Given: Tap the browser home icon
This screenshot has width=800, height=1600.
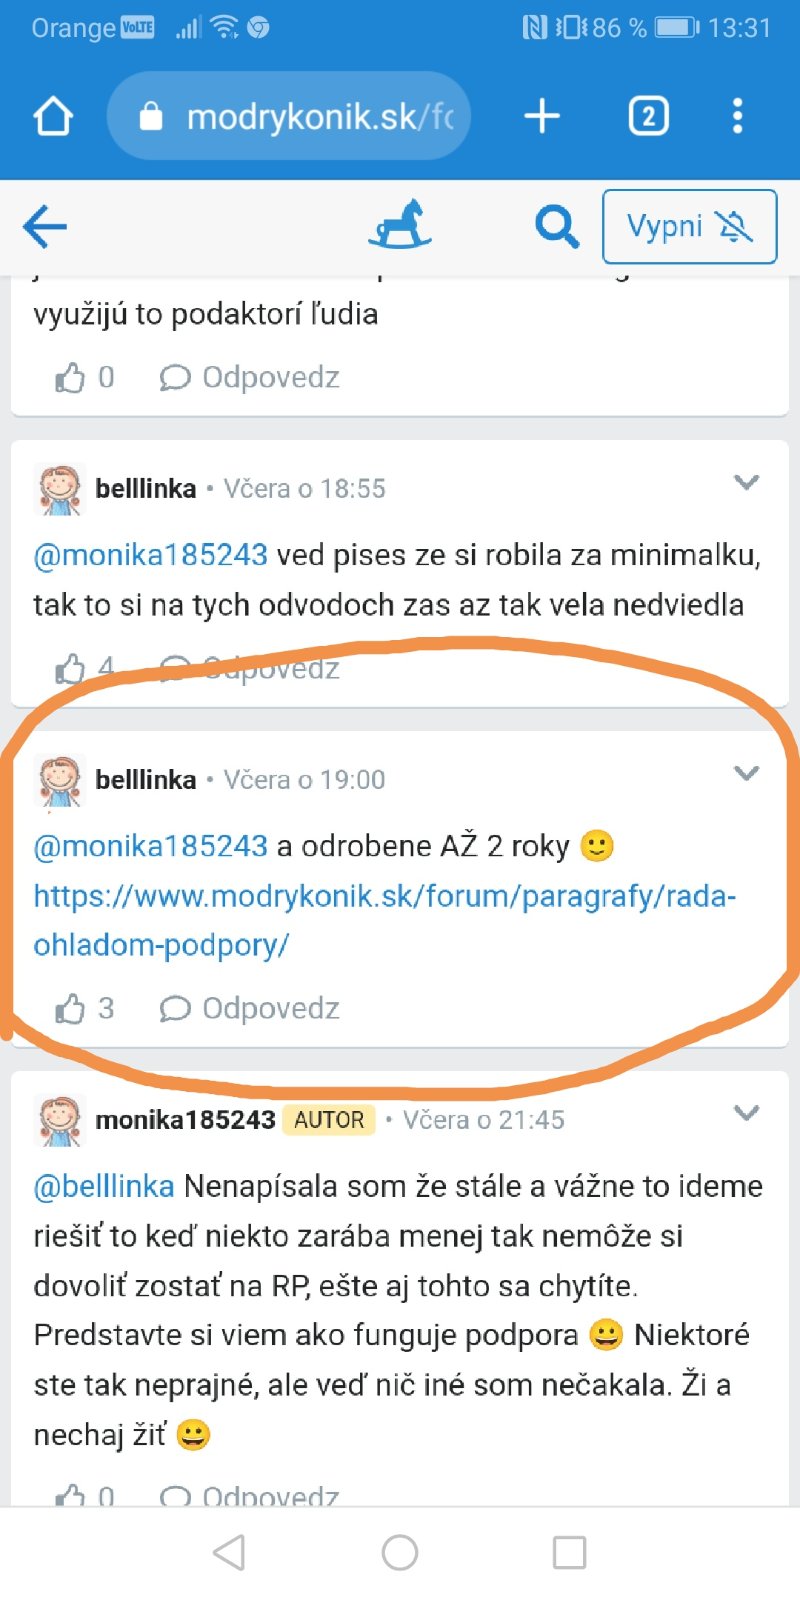Looking at the screenshot, I should coord(53,116).
